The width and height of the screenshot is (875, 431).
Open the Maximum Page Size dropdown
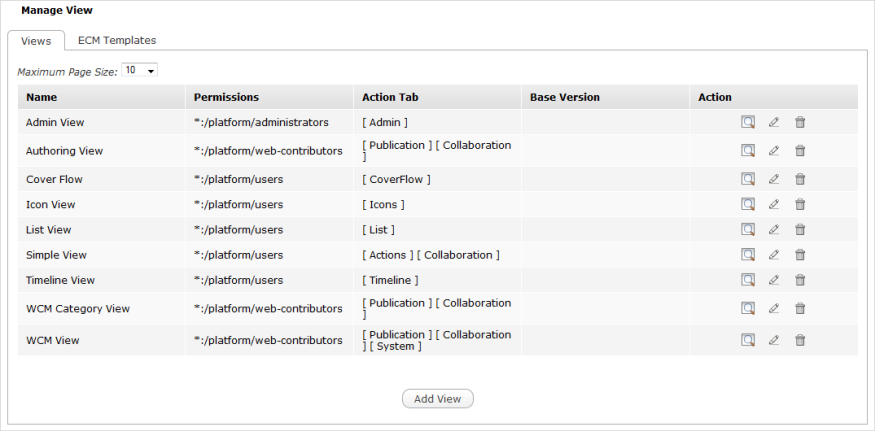[139, 71]
